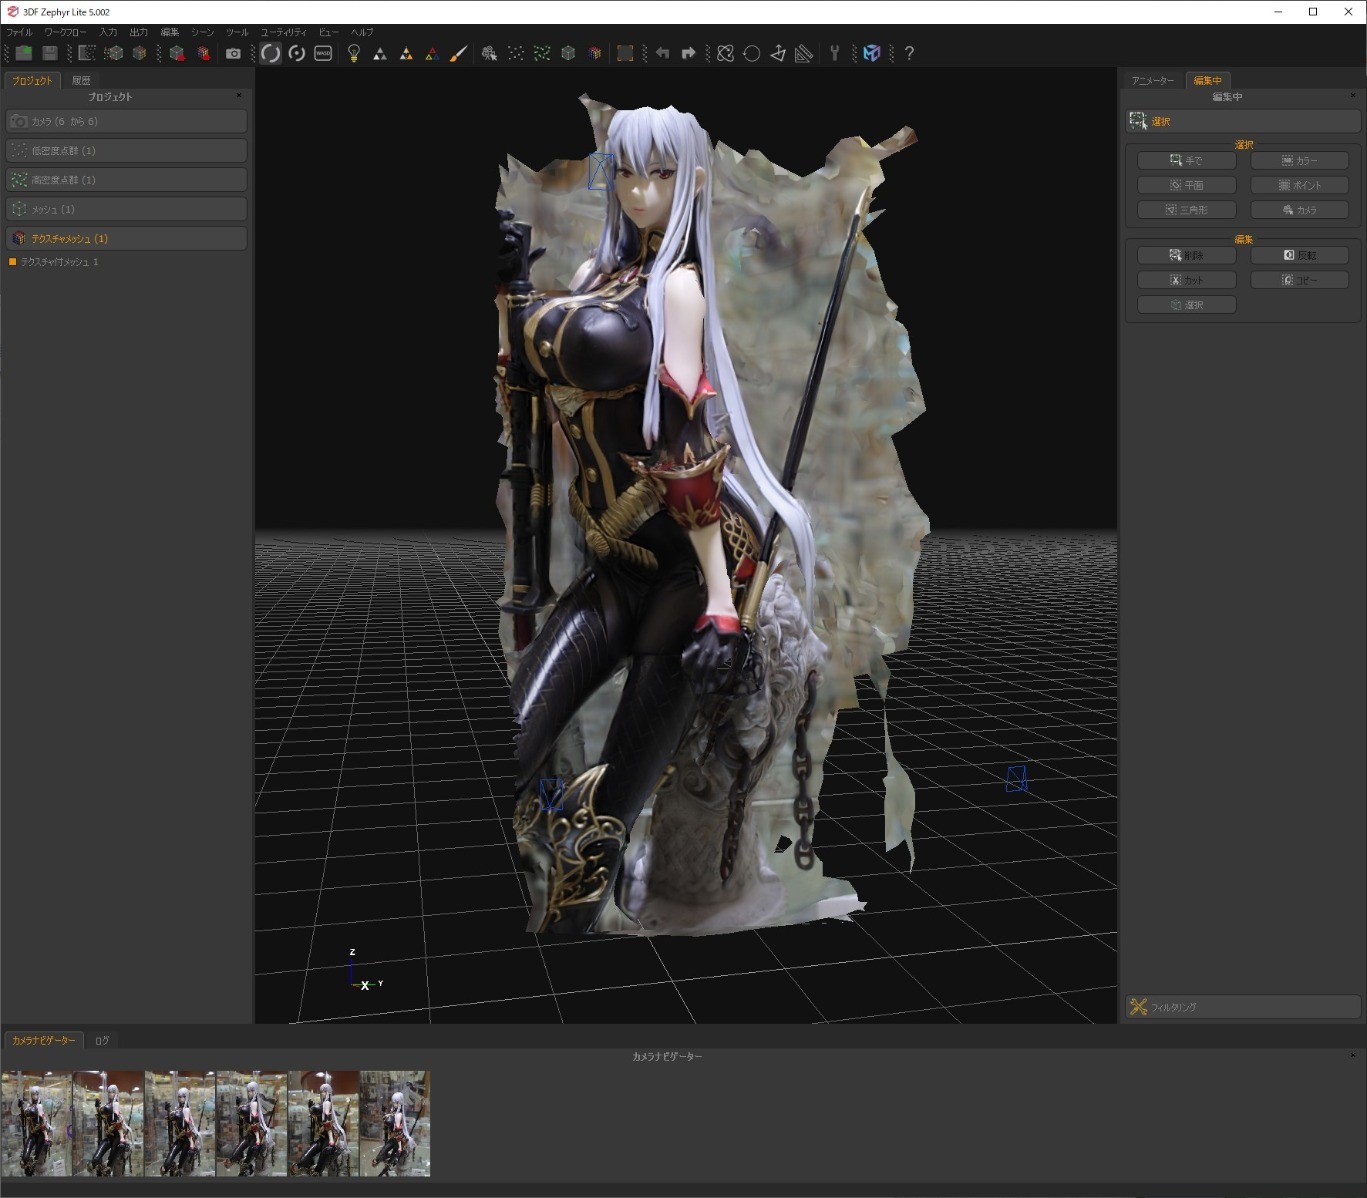Screen dimensions: 1367x1198
Task: Select the カメラナビゲーター tab
Action: (43, 1040)
